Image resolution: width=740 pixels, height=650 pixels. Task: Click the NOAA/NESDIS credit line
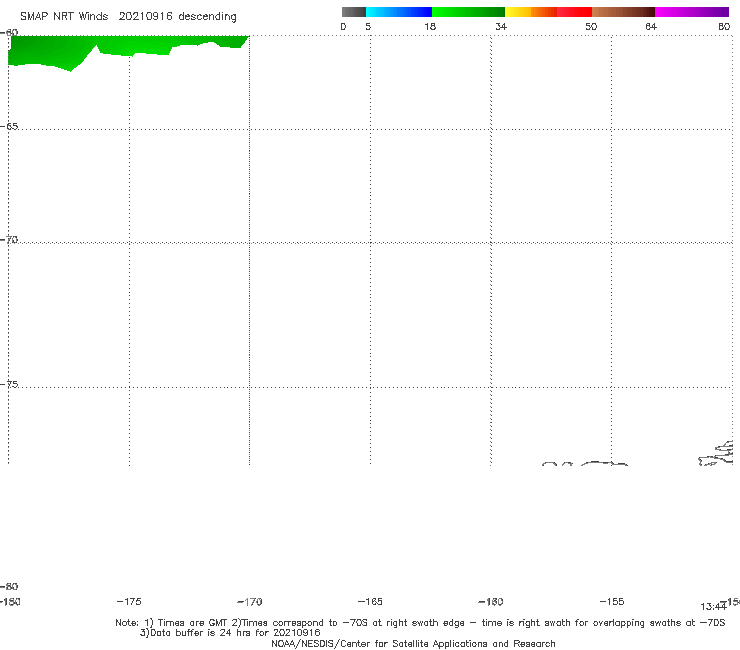point(413,644)
